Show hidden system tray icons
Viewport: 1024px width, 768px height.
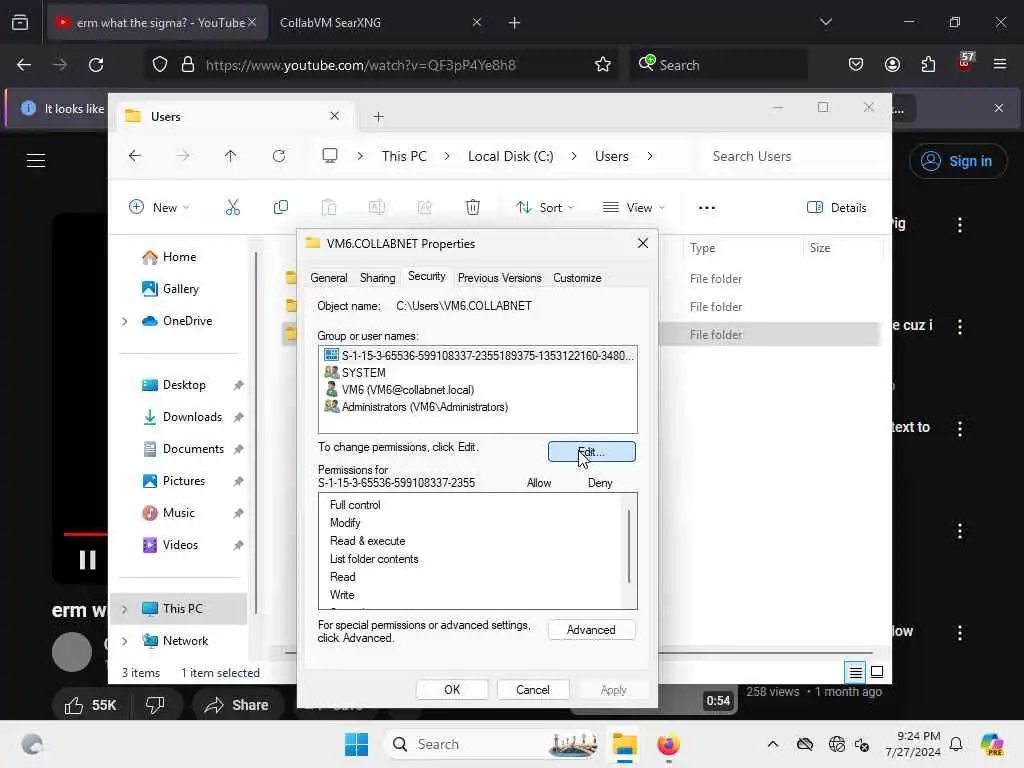772,744
